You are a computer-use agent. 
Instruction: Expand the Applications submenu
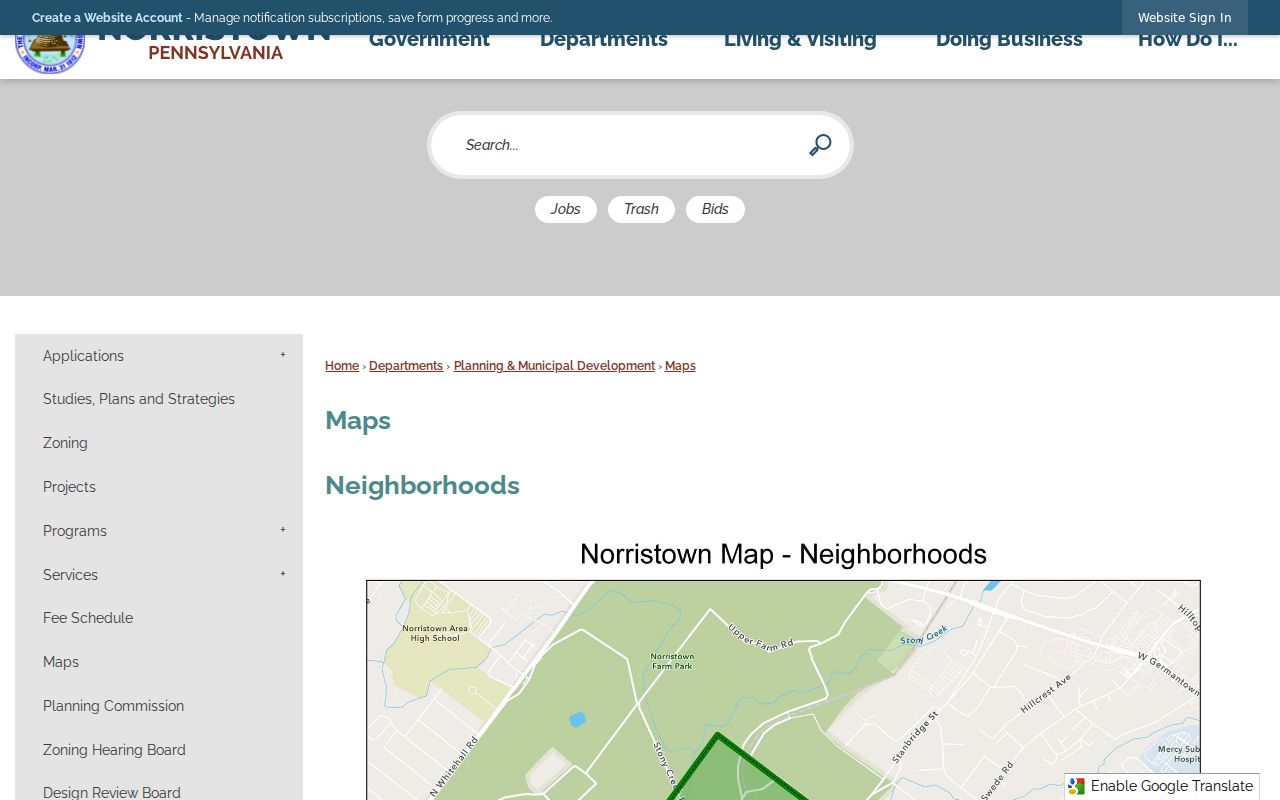pos(283,356)
